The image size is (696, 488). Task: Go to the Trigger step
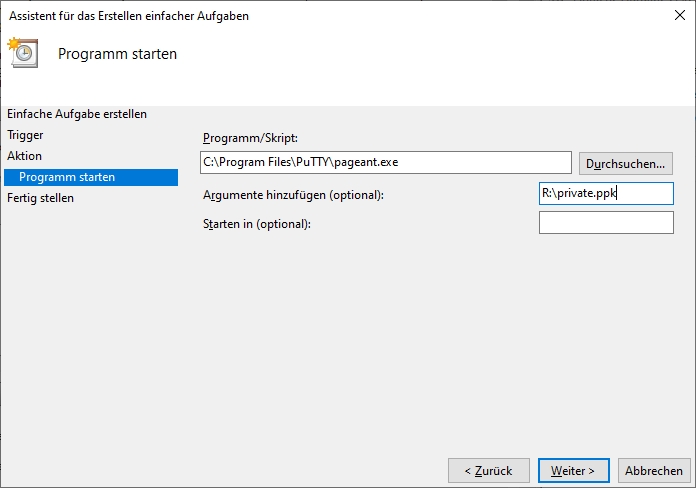[x=25, y=135]
